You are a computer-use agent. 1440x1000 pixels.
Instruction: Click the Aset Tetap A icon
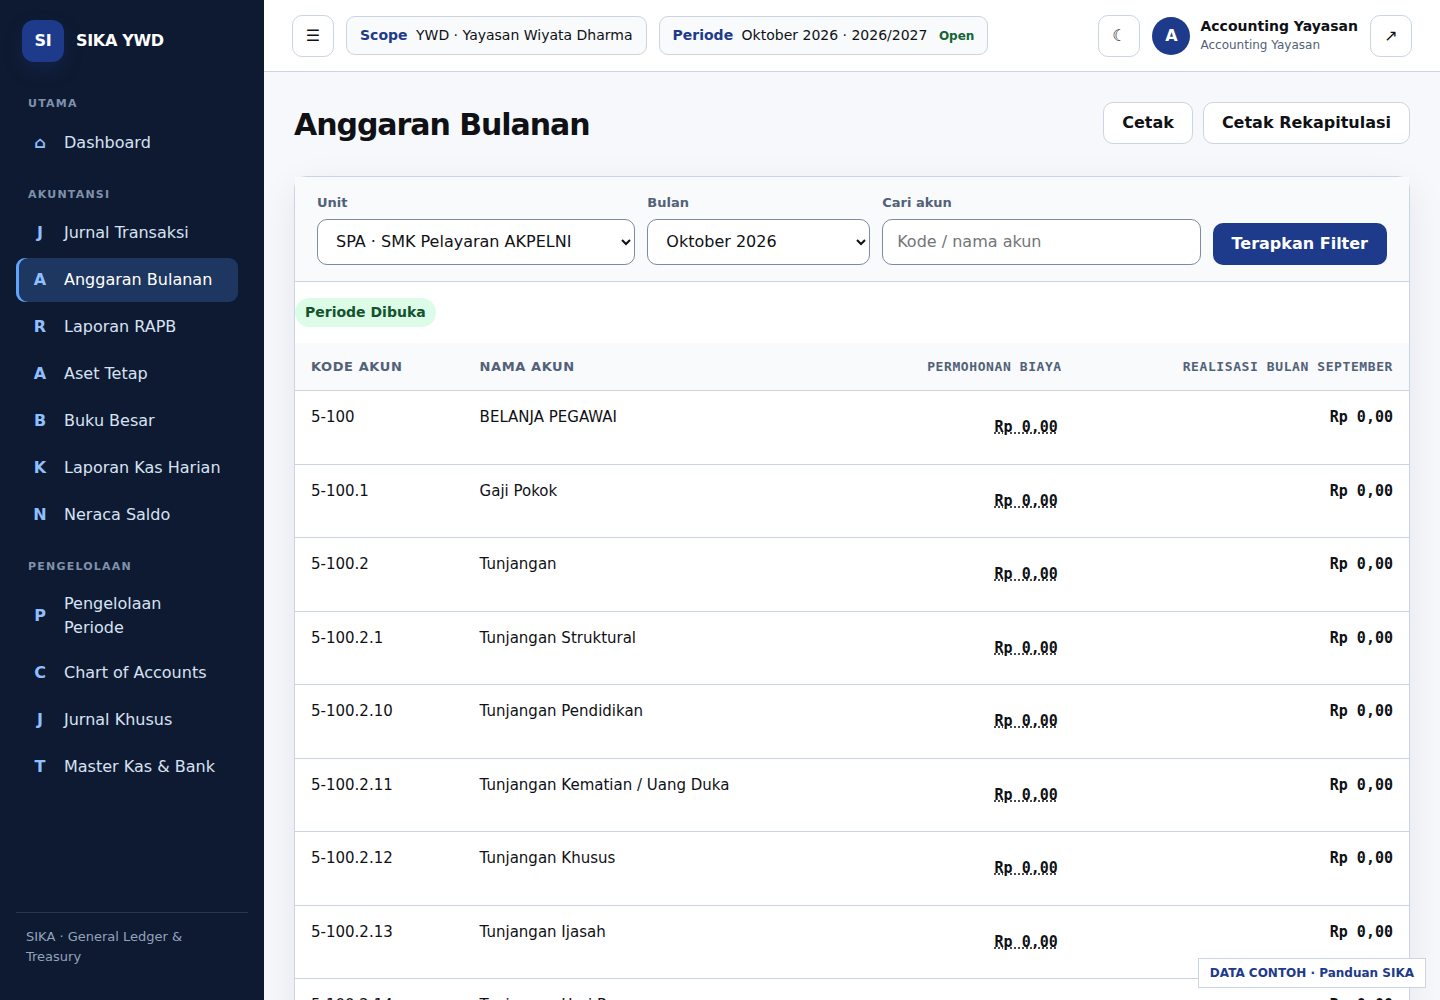[x=40, y=374]
